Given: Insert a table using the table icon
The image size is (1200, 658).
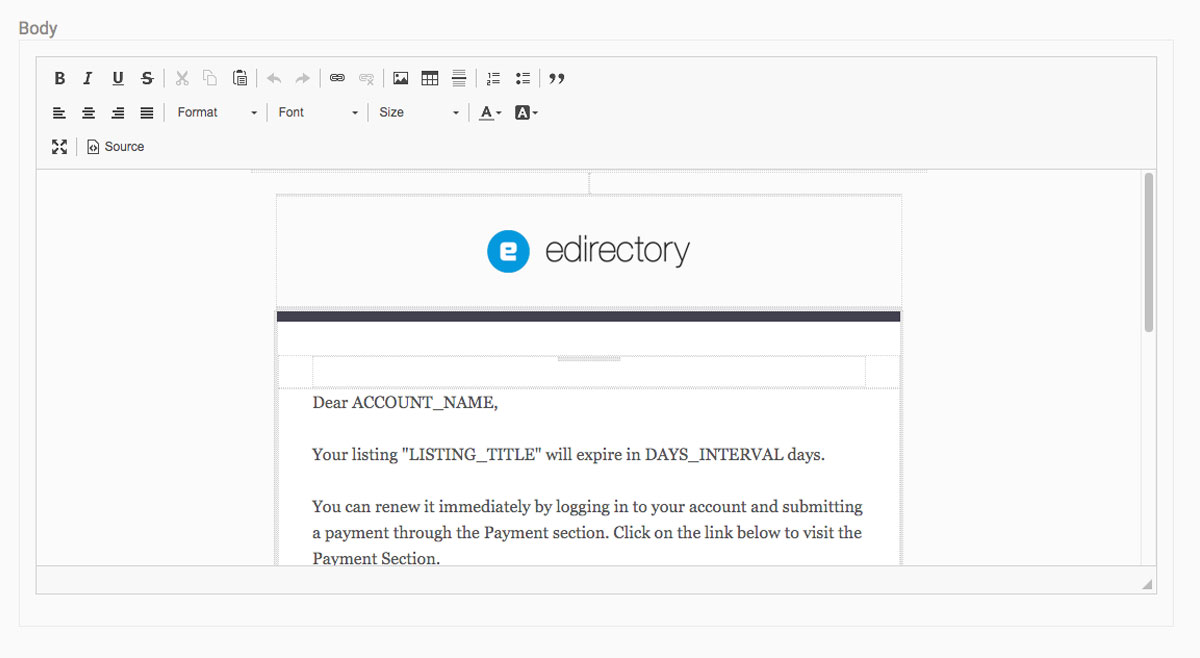Looking at the screenshot, I should click(430, 78).
